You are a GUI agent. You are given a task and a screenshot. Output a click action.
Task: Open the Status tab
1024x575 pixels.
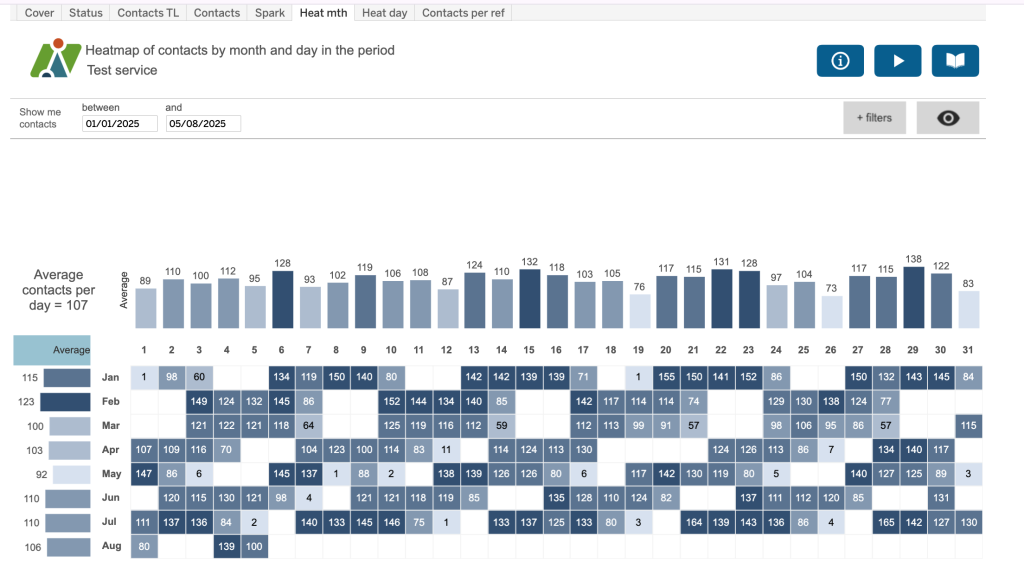(x=86, y=13)
